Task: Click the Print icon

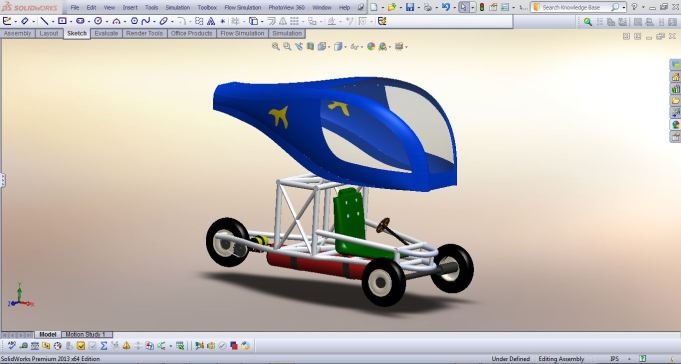Action: click(x=428, y=7)
